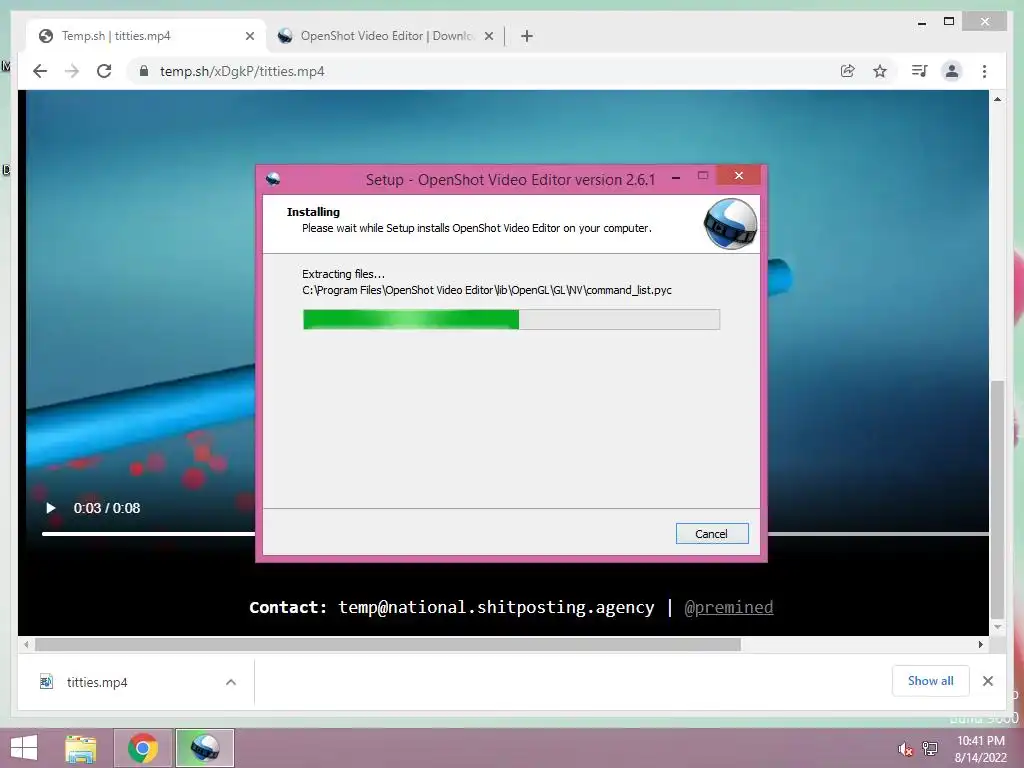This screenshot has width=1024, height=768.
Task: Open downloaded mp4 file in download bar
Action: (x=96, y=682)
